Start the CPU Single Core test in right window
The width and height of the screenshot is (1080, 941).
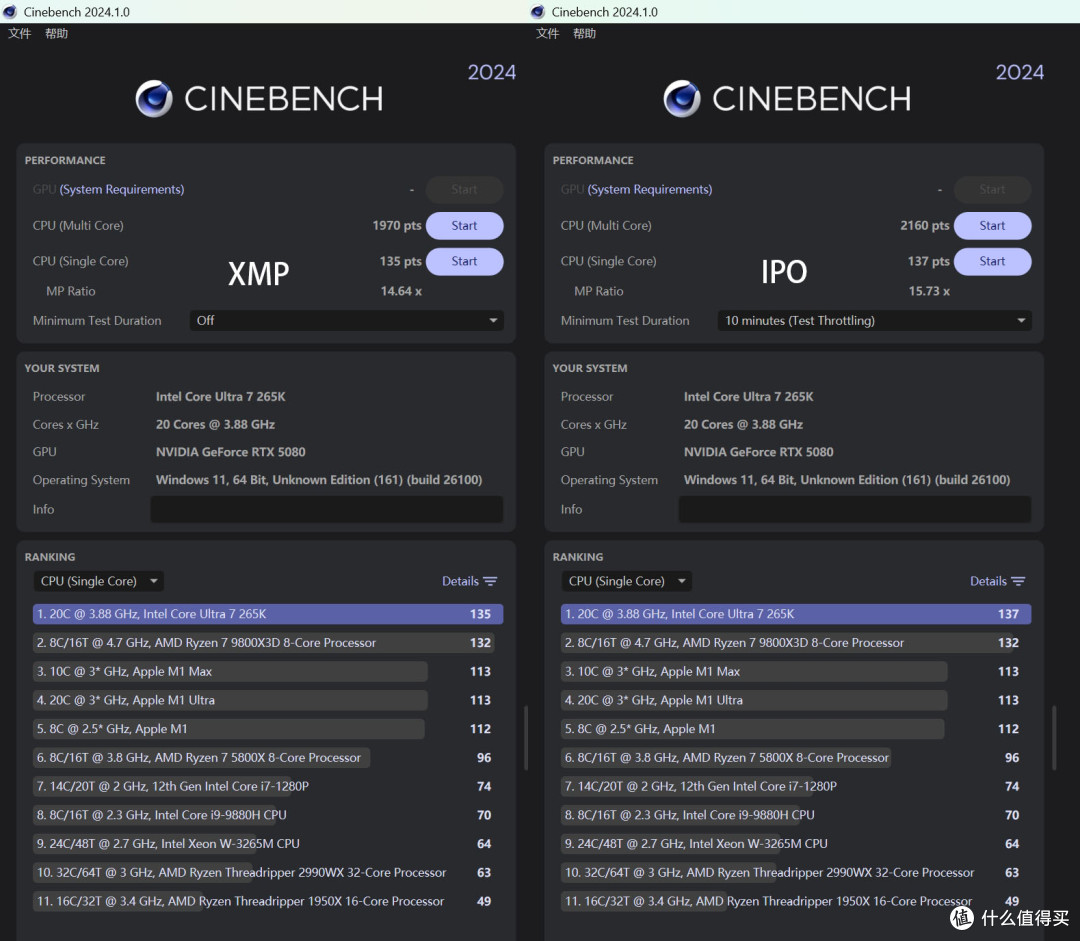(x=993, y=261)
